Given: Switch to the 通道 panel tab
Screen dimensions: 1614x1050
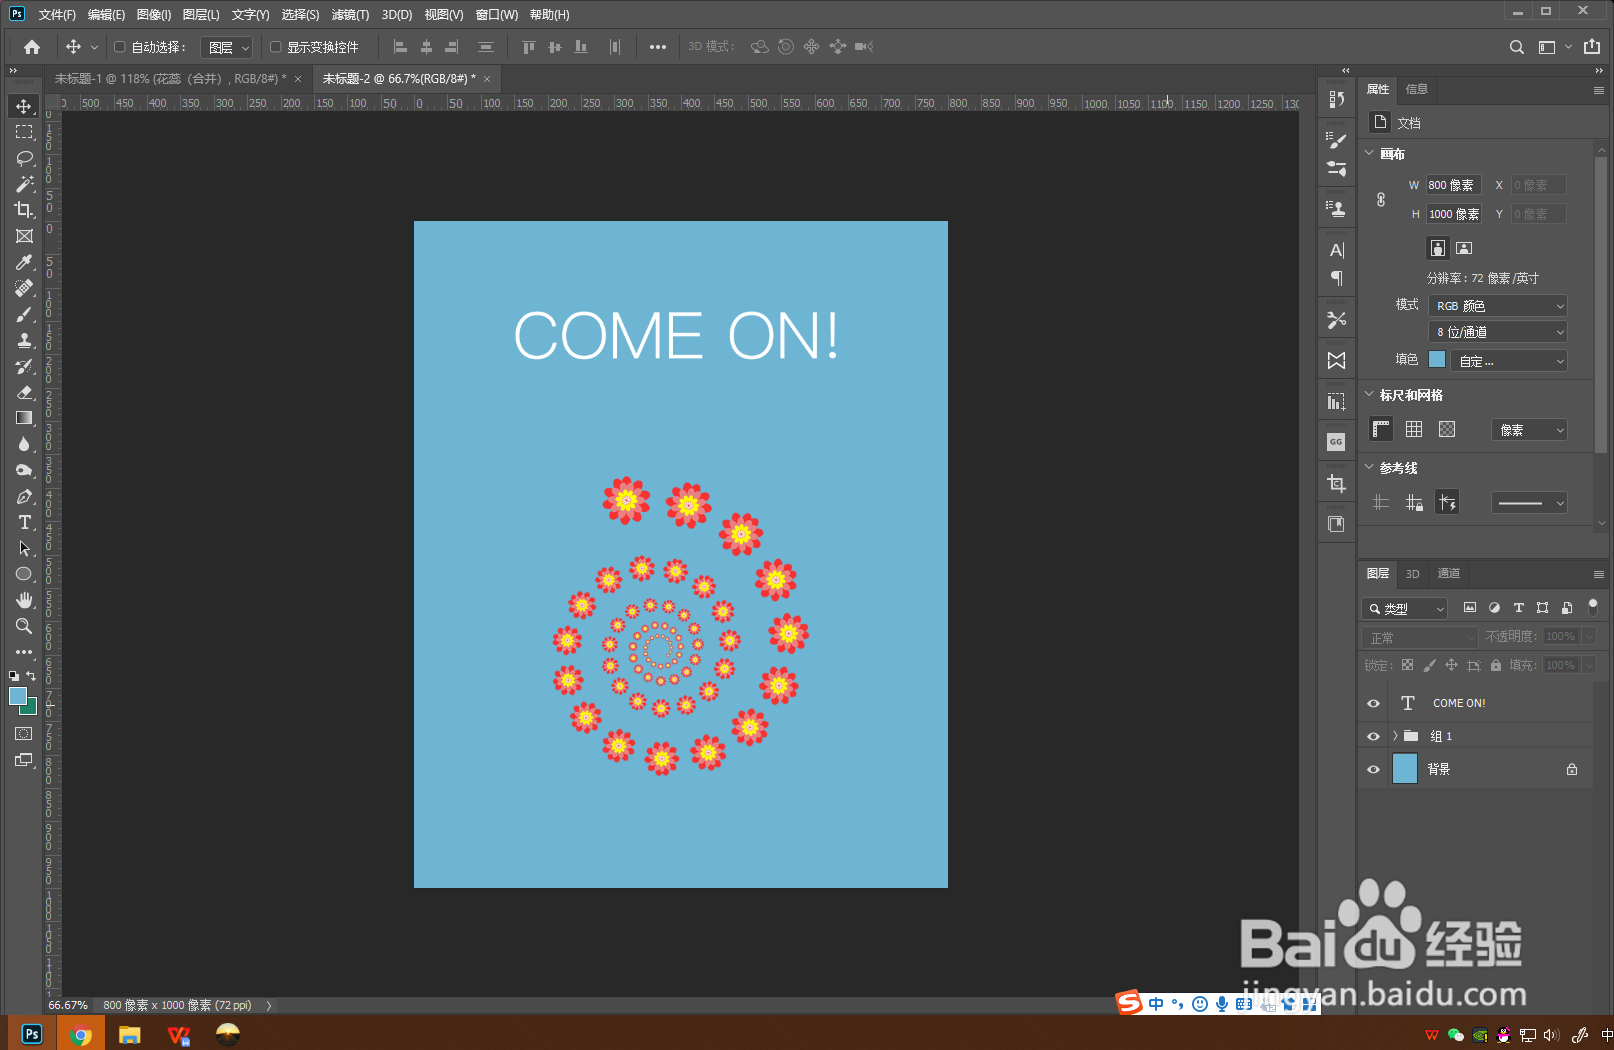Looking at the screenshot, I should click(1449, 574).
